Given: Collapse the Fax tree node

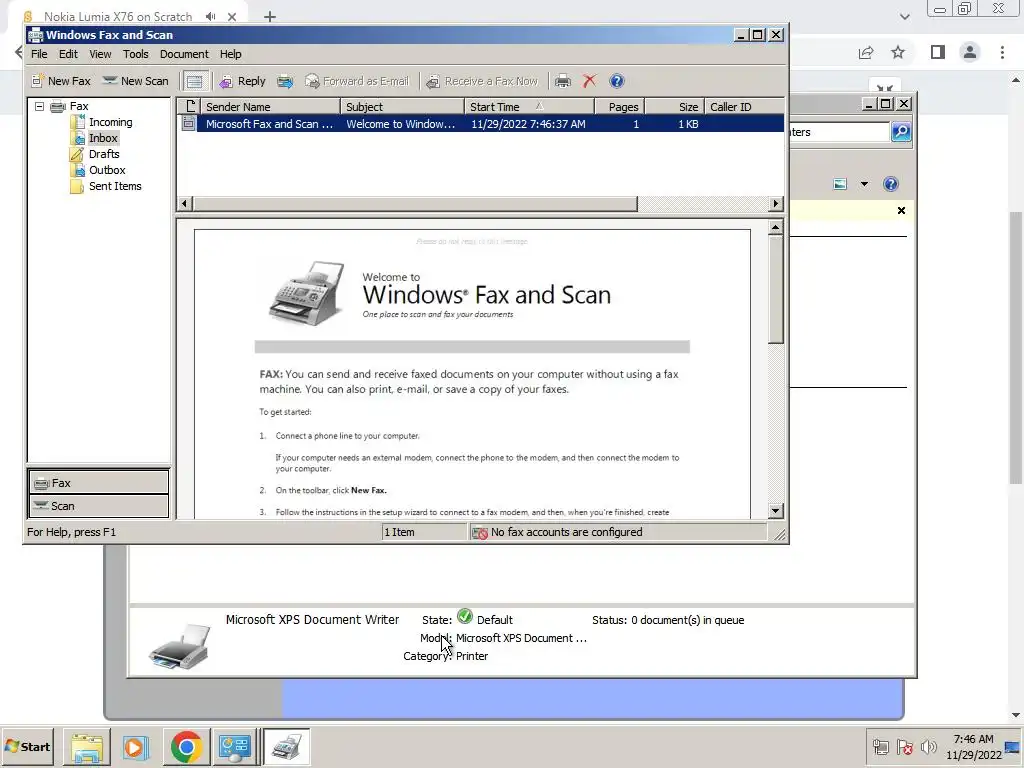Looking at the screenshot, I should pyautogui.click(x=39, y=106).
